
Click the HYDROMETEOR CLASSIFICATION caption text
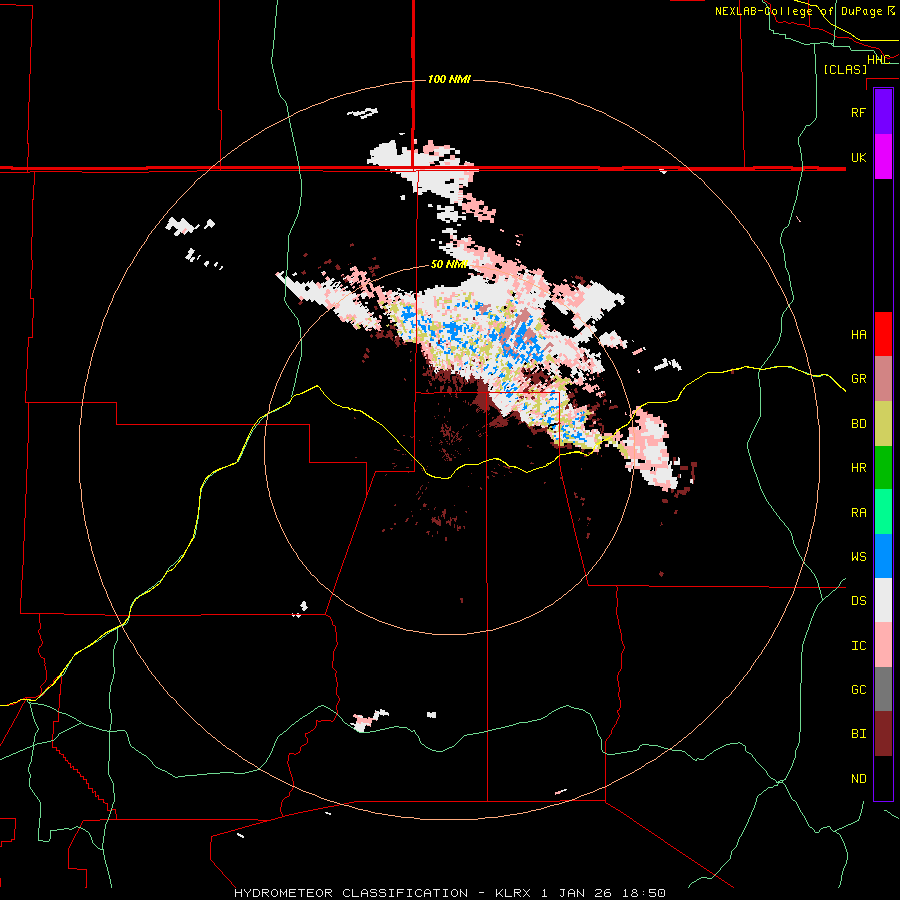[x=351, y=893]
